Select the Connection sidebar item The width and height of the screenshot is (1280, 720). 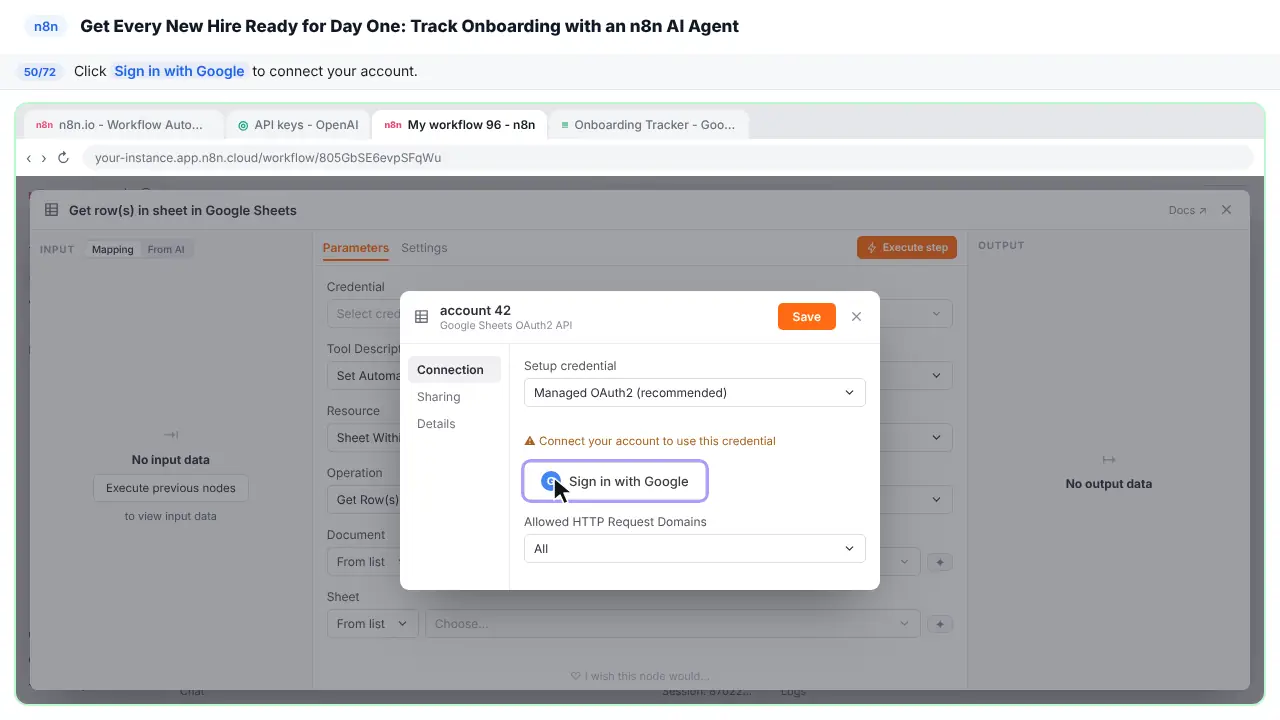pyautogui.click(x=454, y=370)
